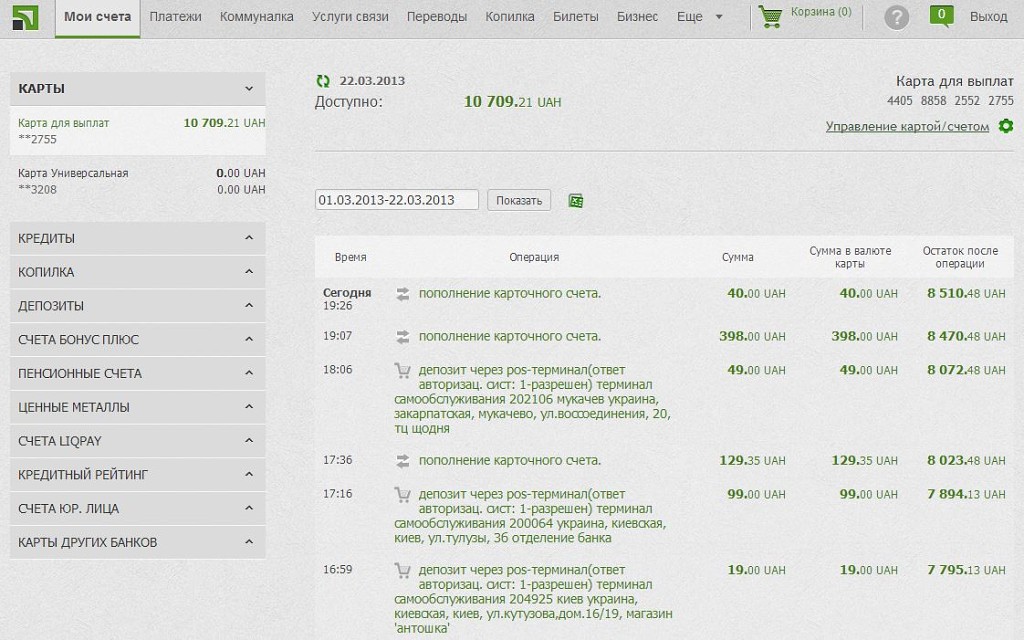Click the card management gear icon
The width and height of the screenshot is (1024, 640).
click(1006, 126)
